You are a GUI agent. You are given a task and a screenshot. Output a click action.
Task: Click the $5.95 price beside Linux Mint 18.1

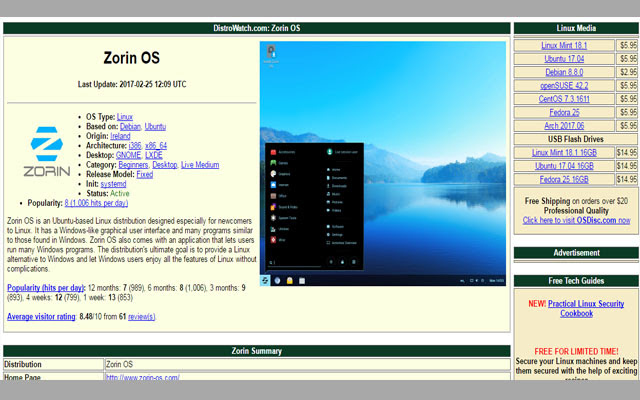[628, 45]
